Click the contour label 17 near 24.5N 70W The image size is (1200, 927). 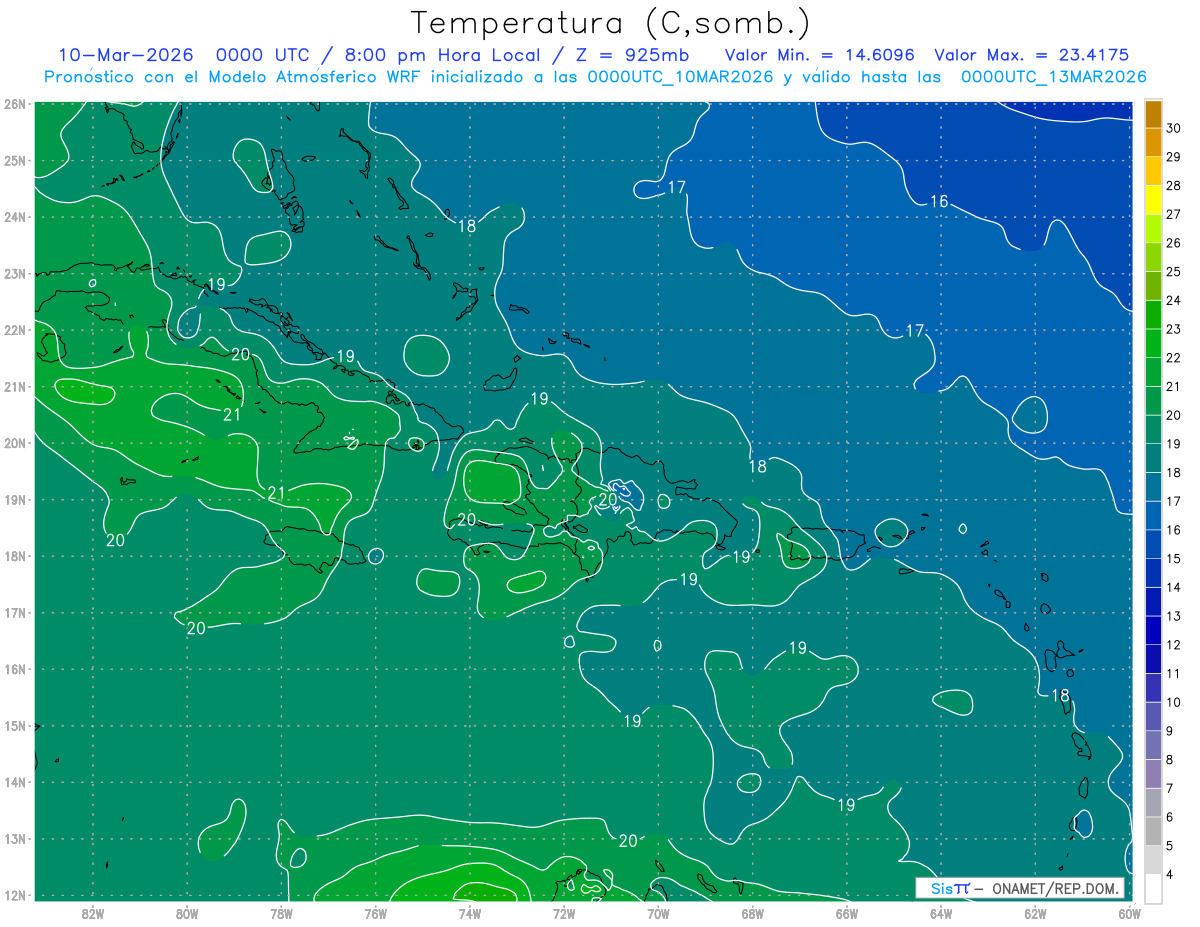[x=677, y=187]
